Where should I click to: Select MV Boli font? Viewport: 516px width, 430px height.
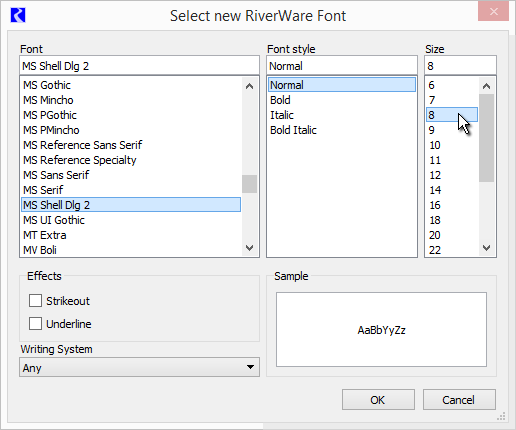[131, 250]
